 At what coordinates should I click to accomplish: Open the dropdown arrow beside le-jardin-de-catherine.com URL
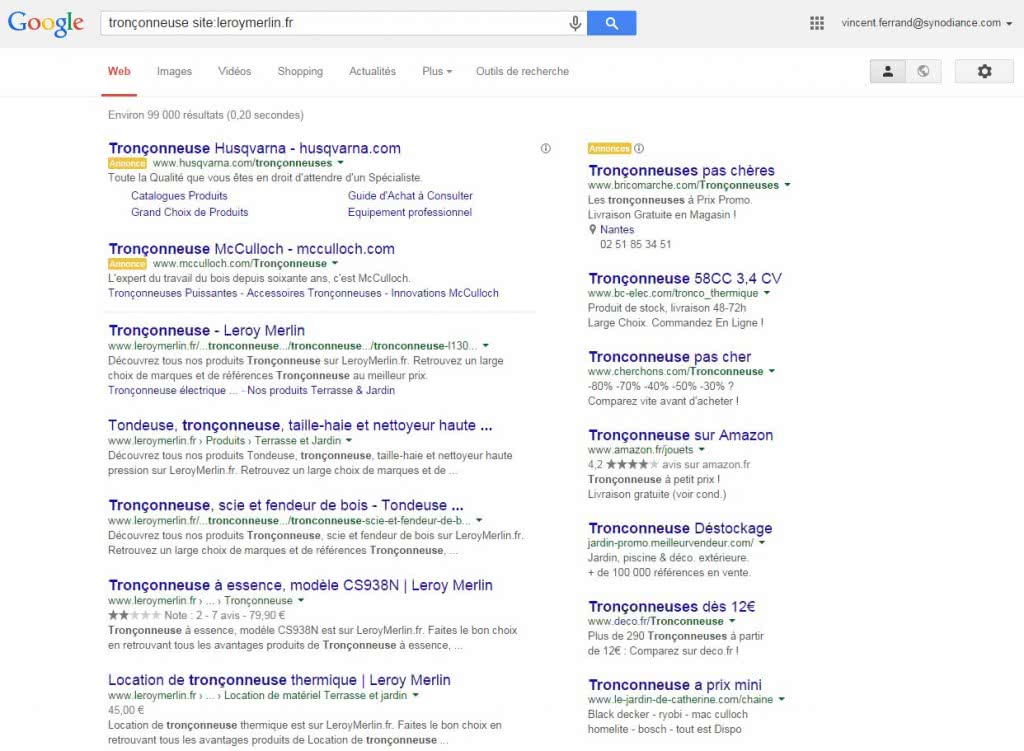[x=782, y=699]
